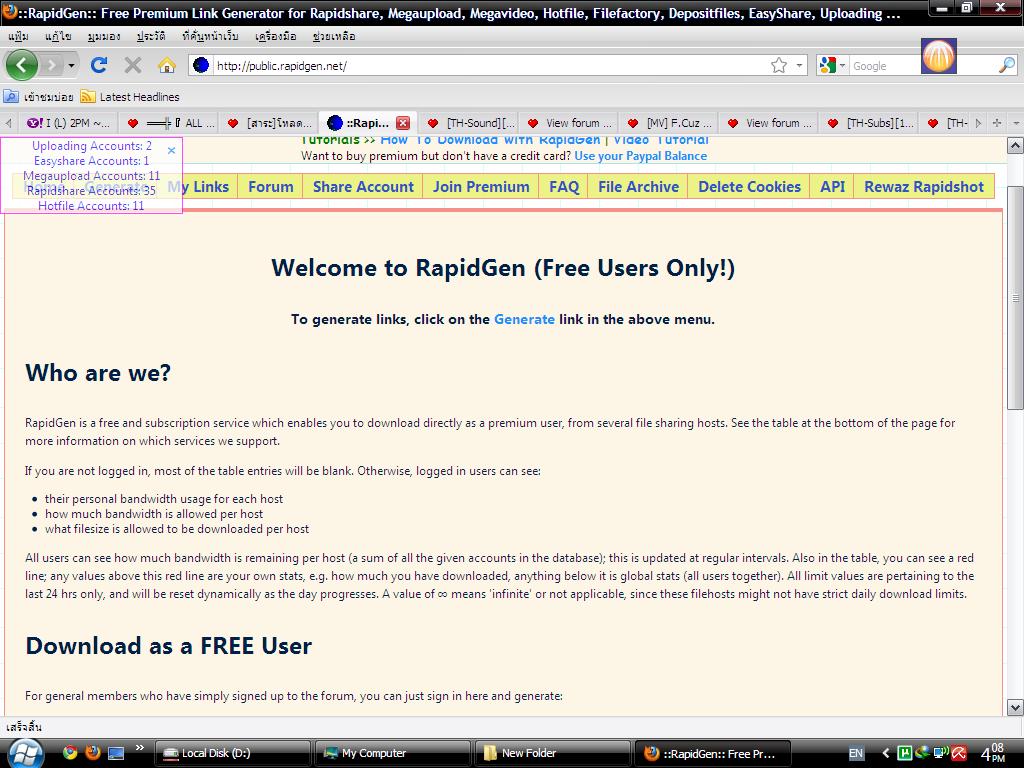1024x768 pixels.
Task: Reload the page with the blue refresh icon
Action: (99, 65)
